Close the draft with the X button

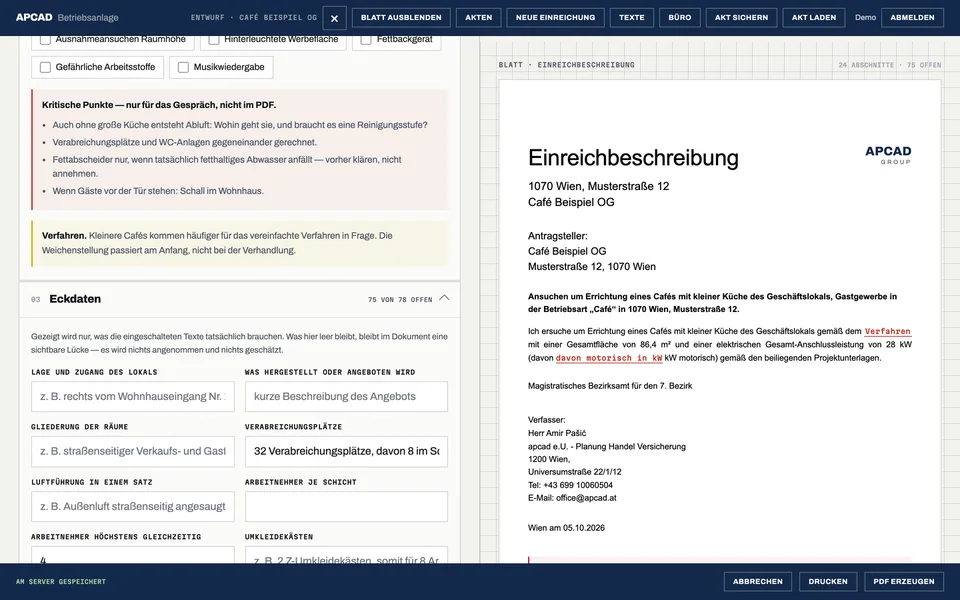334,18
